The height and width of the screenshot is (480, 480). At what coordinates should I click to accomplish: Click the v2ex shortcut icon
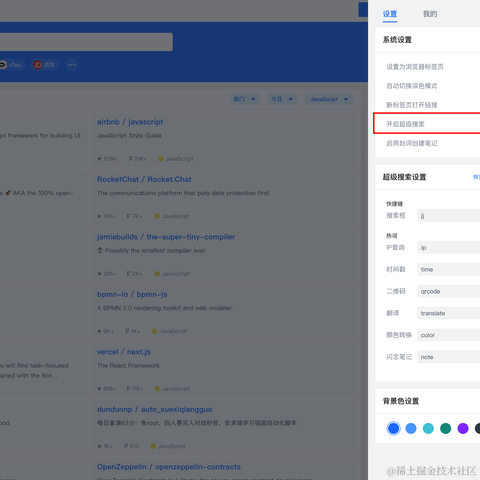(x=12, y=65)
